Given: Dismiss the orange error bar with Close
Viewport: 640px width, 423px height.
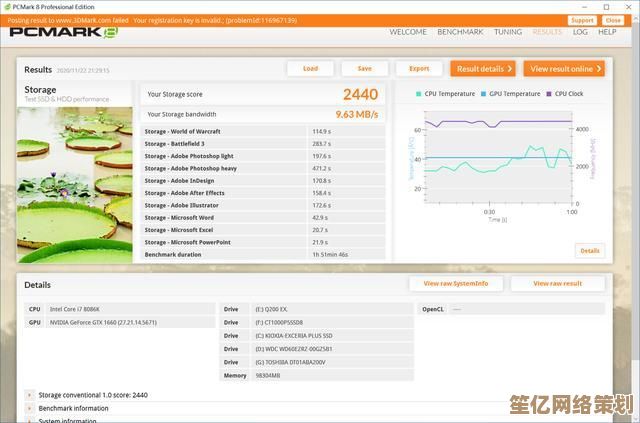Looking at the screenshot, I should (613, 20).
